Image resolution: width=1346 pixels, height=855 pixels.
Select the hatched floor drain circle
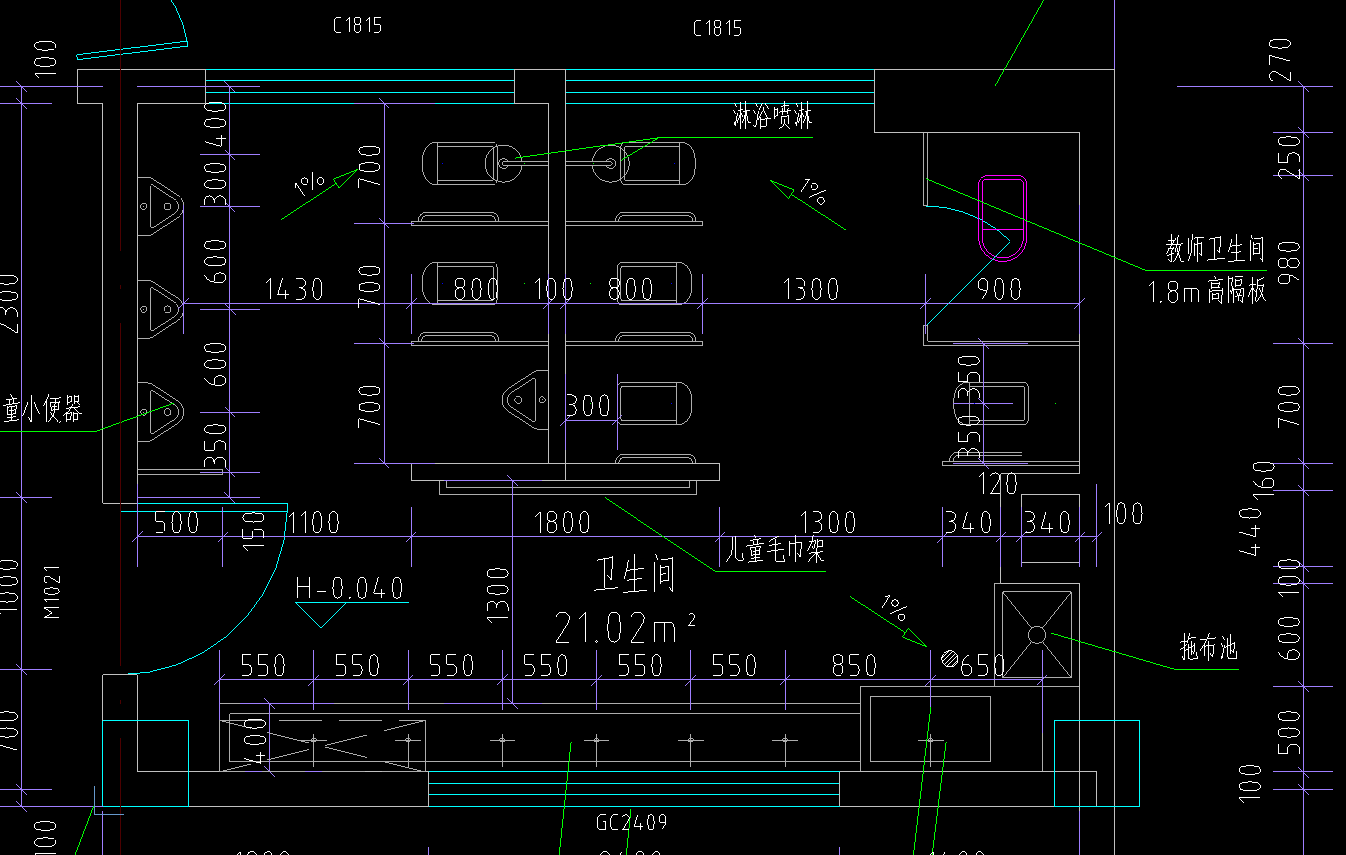click(950, 660)
